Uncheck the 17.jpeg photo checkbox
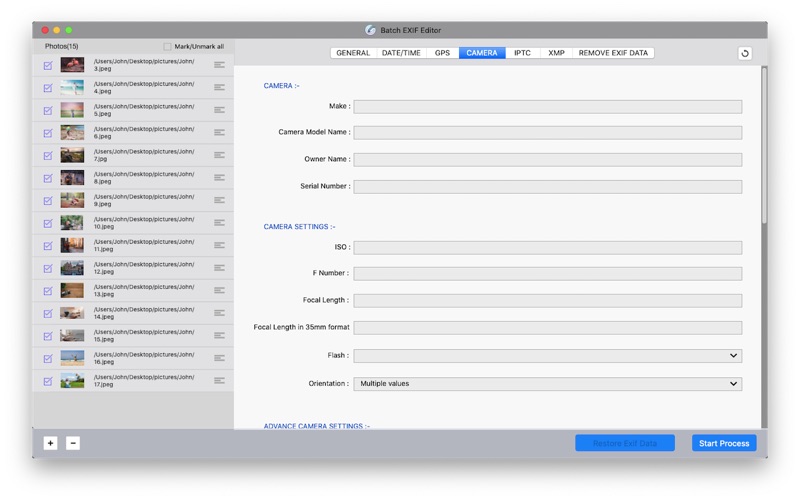 (x=48, y=381)
